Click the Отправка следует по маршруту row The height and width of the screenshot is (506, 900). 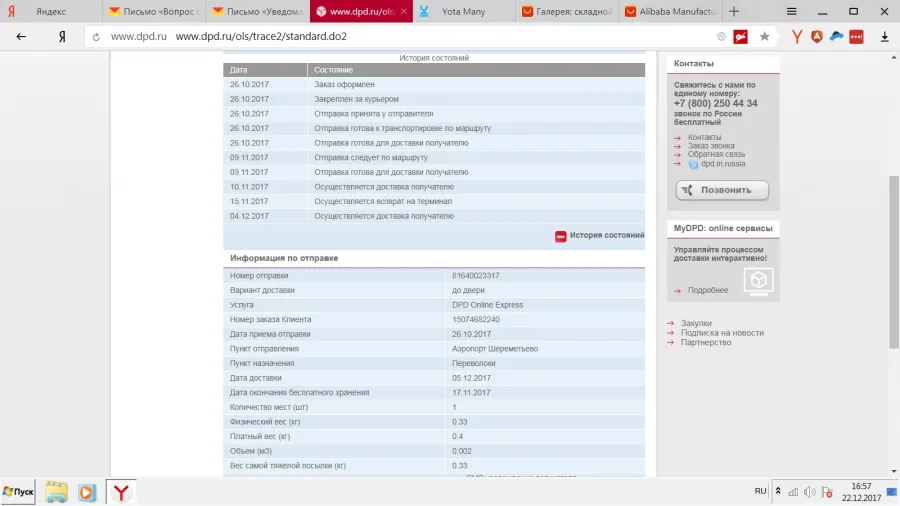click(x=434, y=158)
